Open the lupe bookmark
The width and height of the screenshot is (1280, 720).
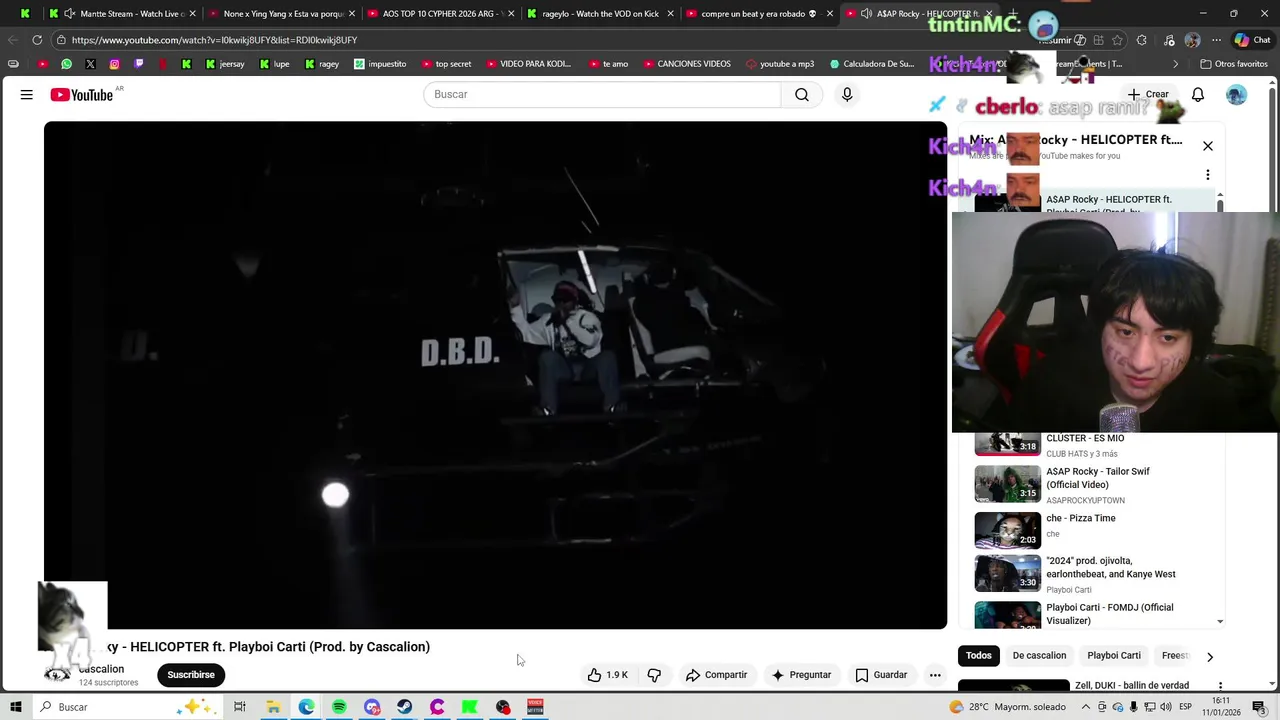pyautogui.click(x=274, y=64)
